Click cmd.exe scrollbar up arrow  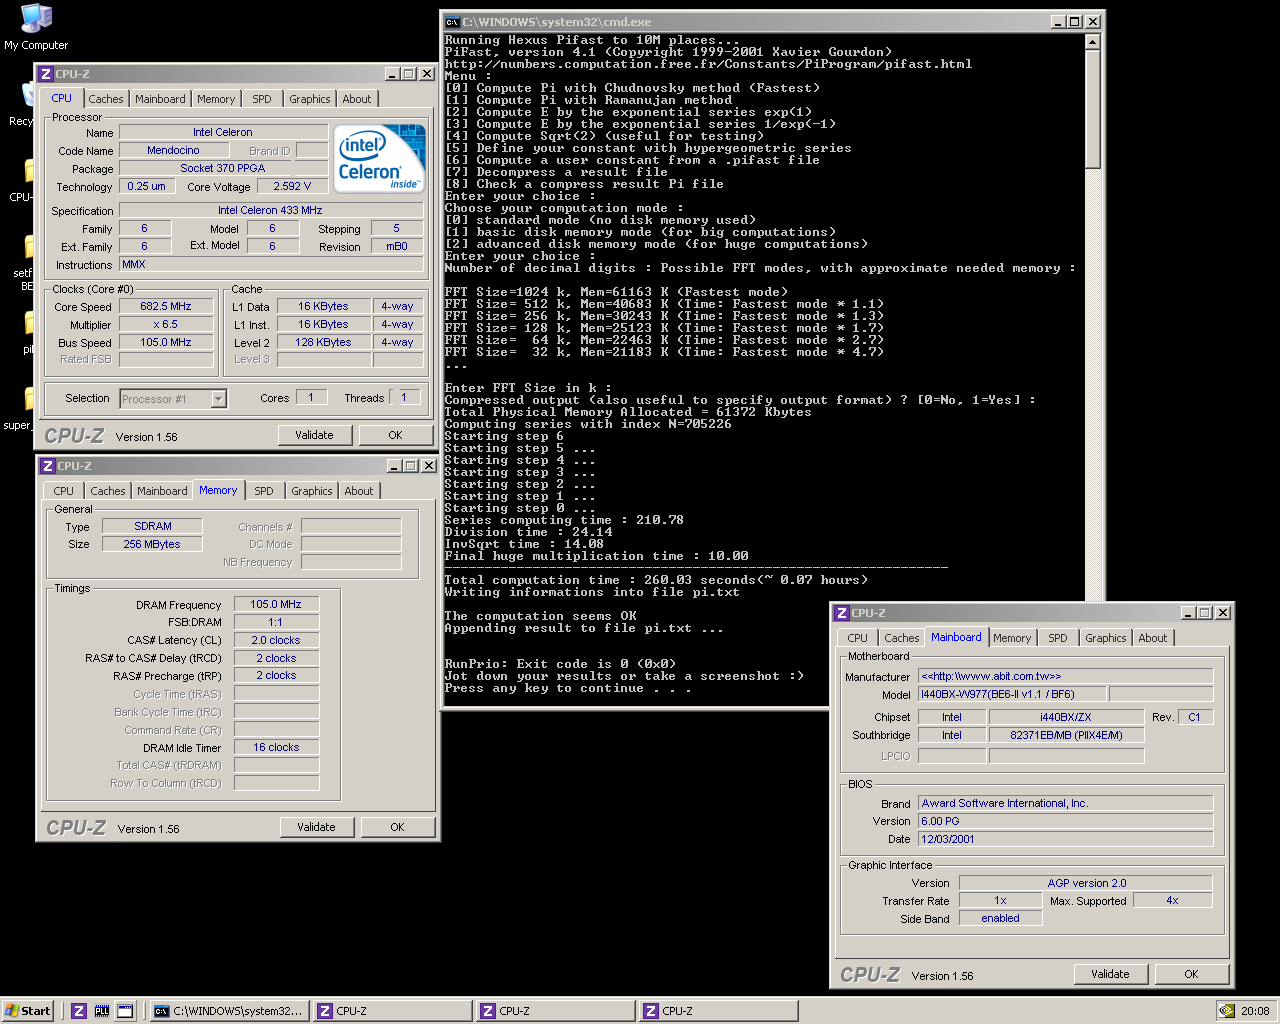tap(1092, 41)
